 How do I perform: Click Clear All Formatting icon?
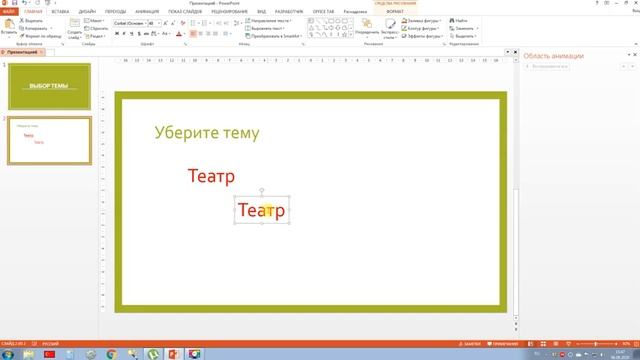[x=182, y=23]
